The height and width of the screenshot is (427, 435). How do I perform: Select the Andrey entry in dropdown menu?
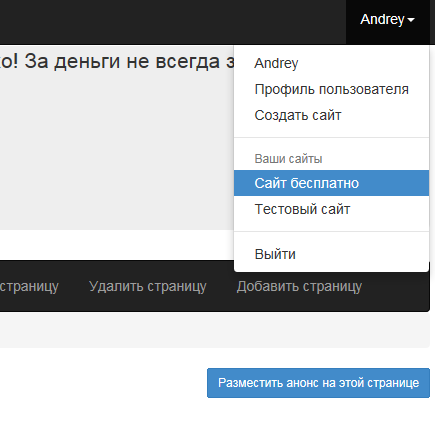pyautogui.click(x=331, y=63)
